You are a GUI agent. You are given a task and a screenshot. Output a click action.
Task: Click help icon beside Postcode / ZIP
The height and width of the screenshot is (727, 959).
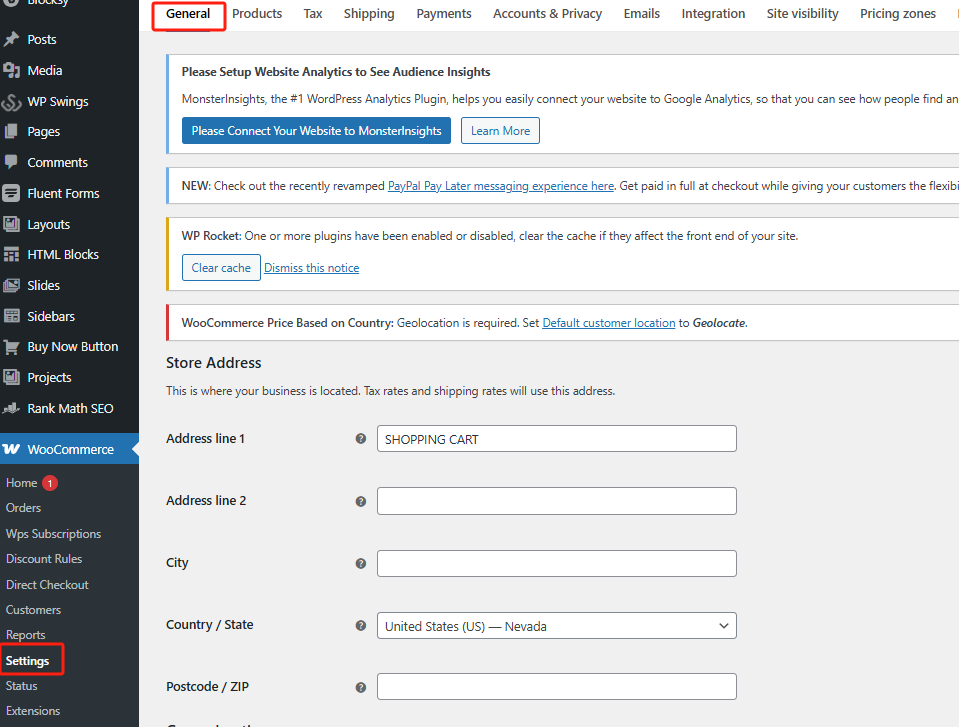[x=361, y=687]
